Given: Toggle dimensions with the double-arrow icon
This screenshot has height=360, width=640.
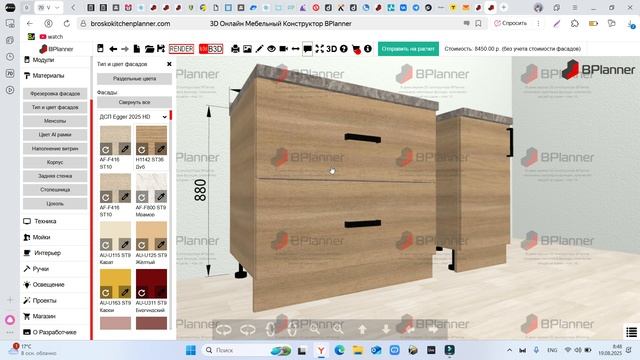Looking at the screenshot, I should coord(295,49).
